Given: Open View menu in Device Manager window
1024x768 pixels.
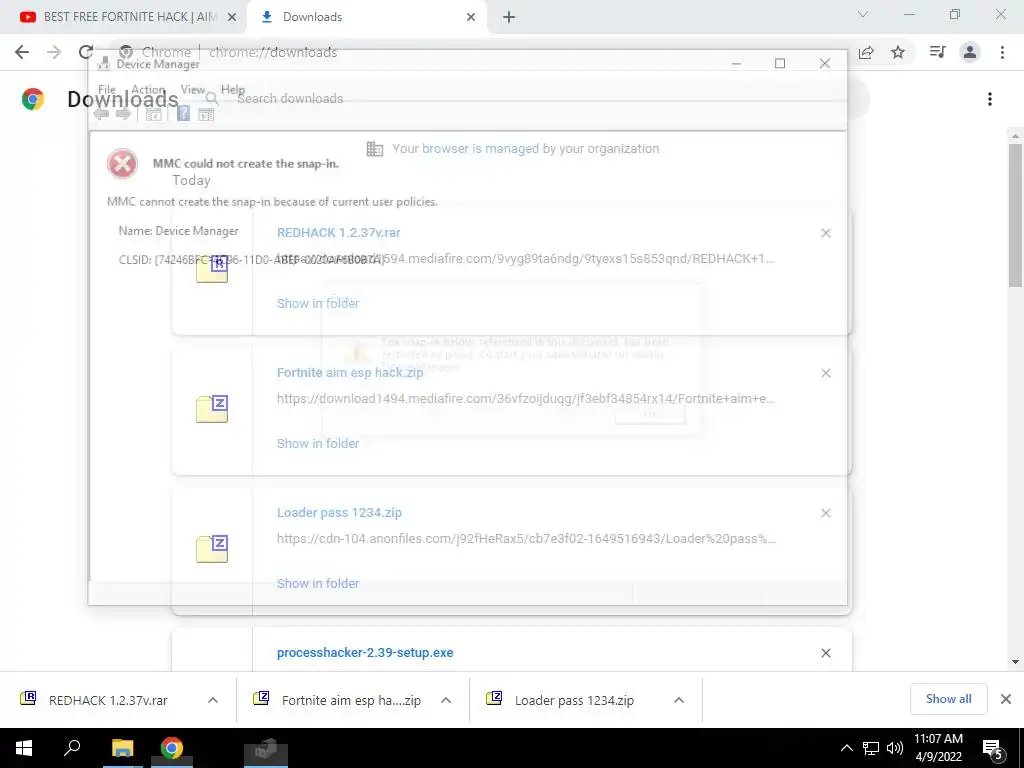Looking at the screenshot, I should point(193,89).
